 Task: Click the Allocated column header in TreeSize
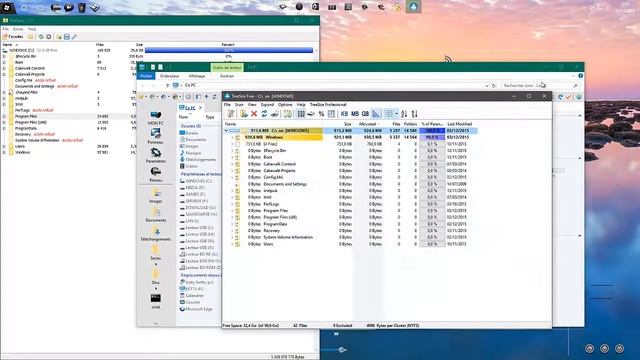coord(369,124)
